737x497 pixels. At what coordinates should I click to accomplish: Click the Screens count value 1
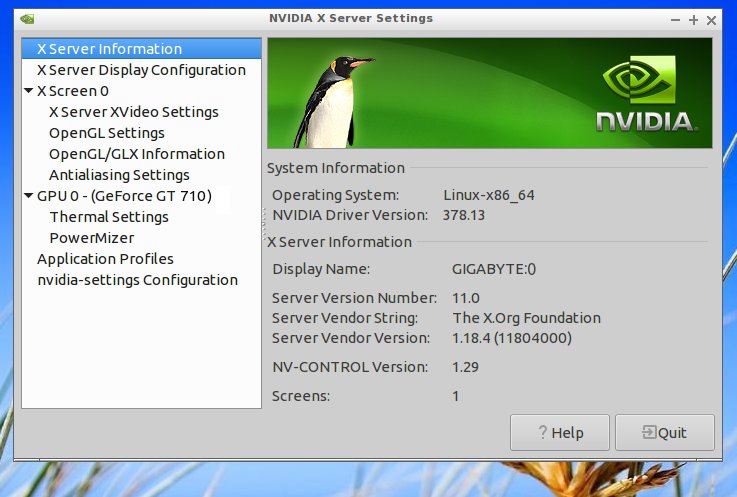(x=455, y=396)
